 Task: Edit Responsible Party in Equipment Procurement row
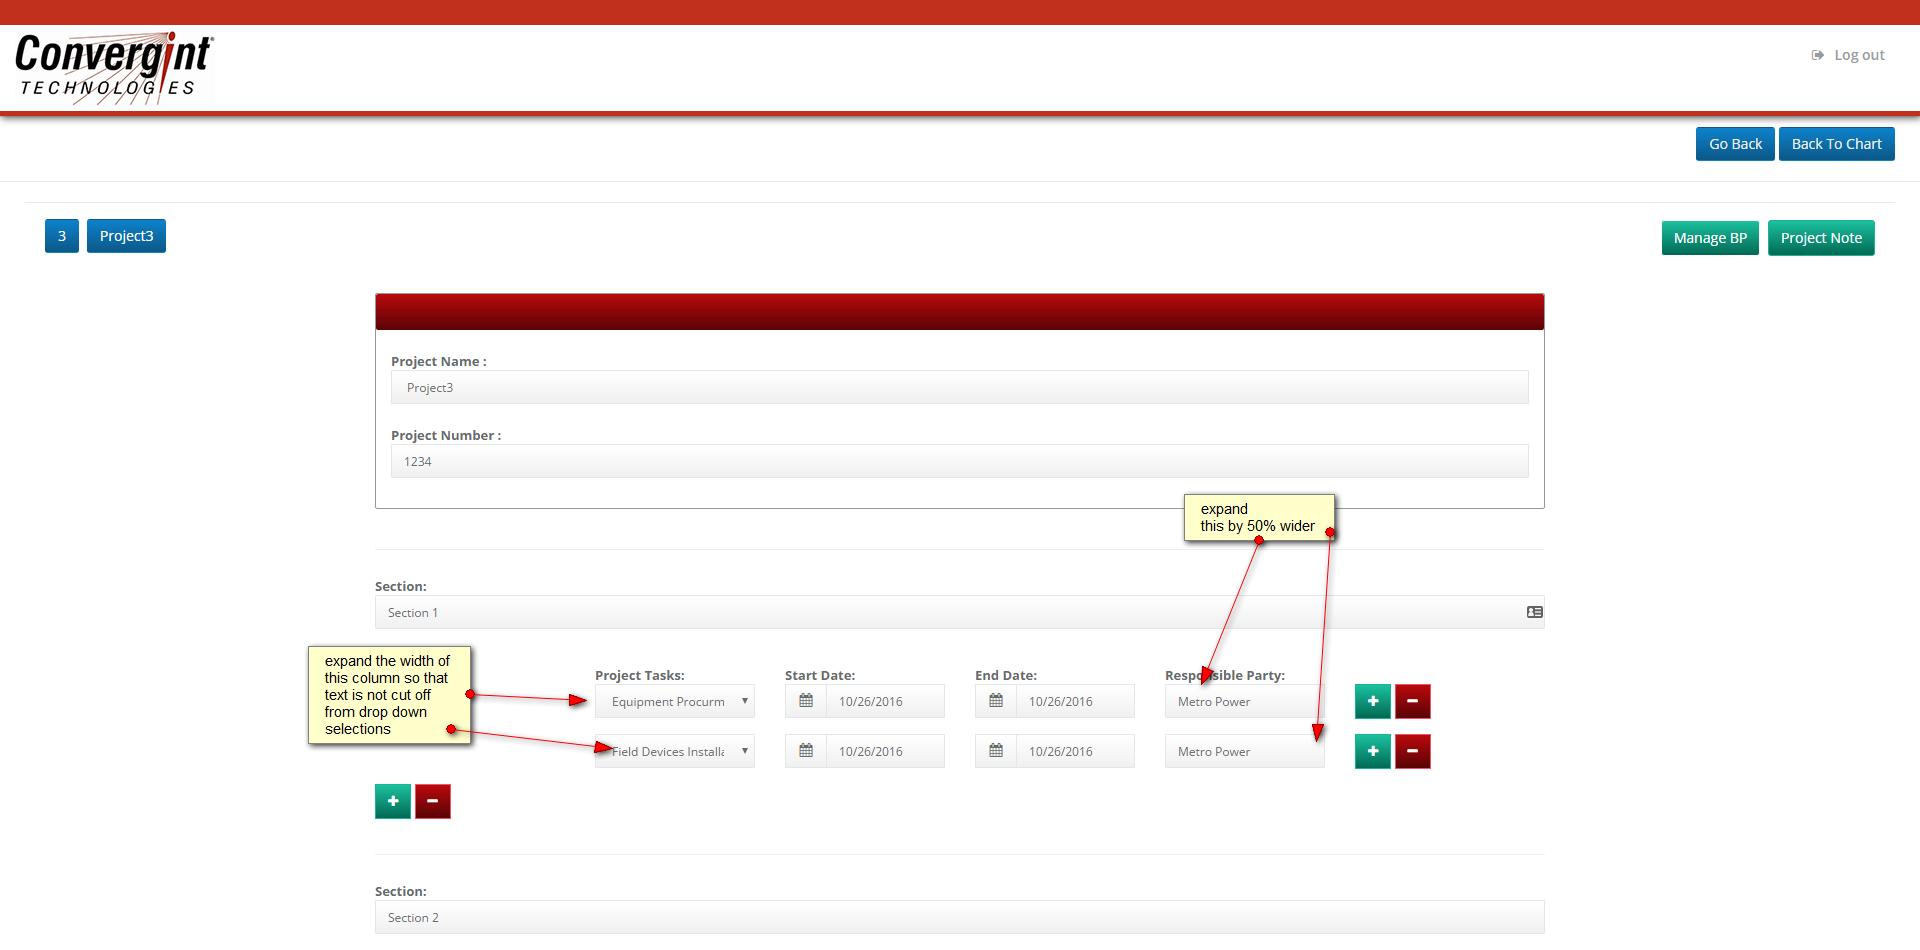click(x=1245, y=701)
